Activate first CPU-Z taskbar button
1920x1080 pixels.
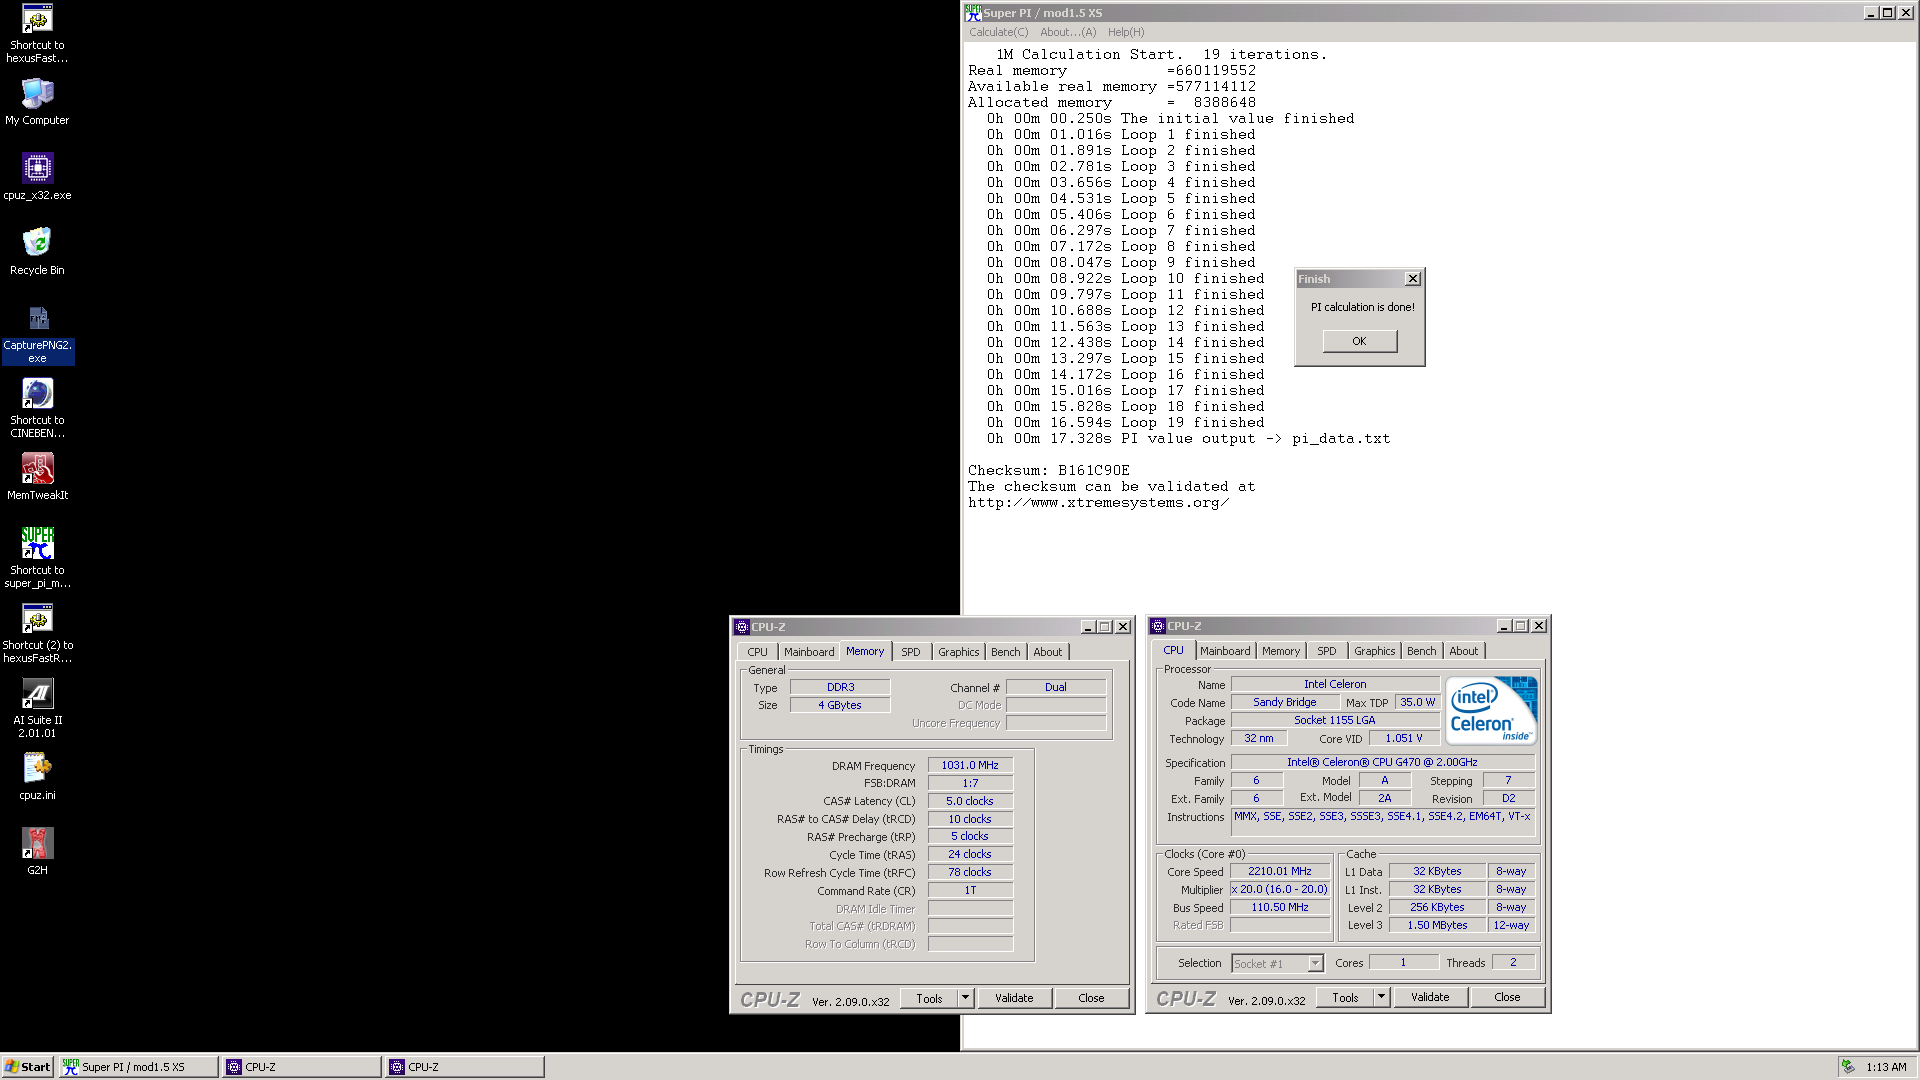point(302,1067)
